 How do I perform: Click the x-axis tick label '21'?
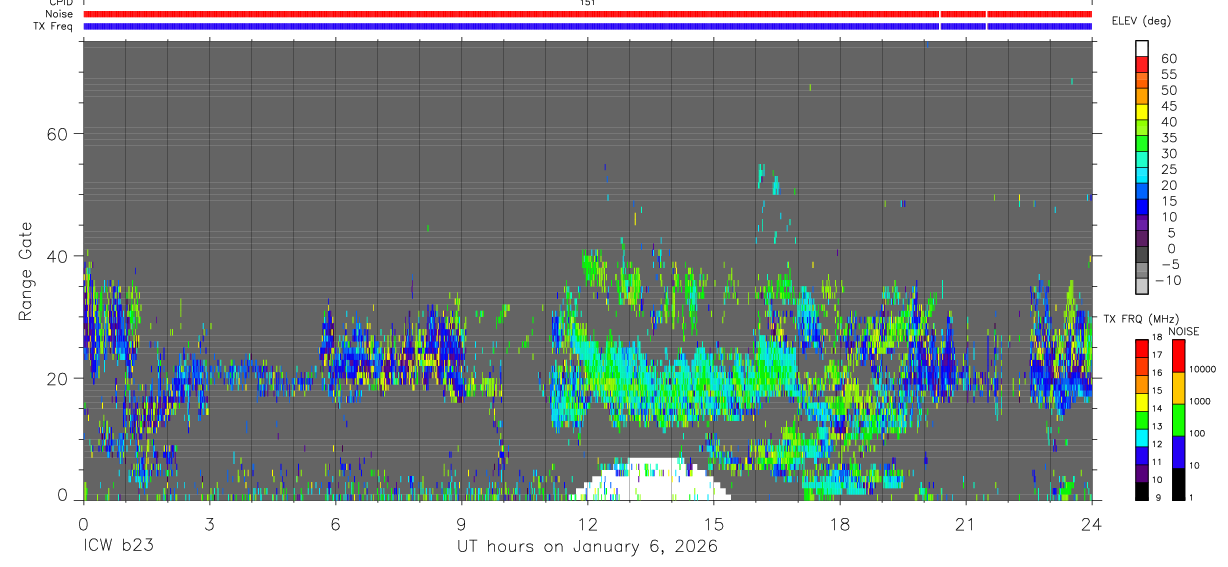966,523
